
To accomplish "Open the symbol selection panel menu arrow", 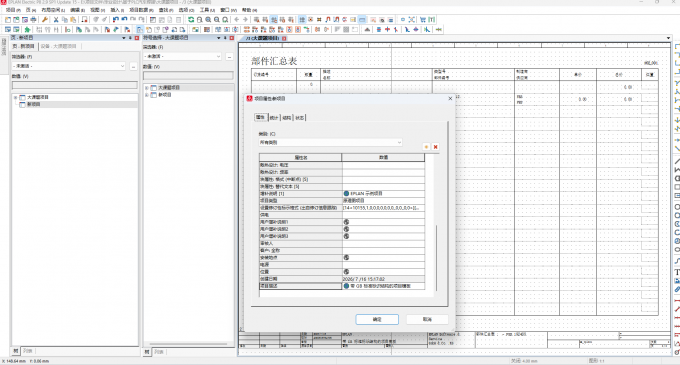I will coord(219,38).
